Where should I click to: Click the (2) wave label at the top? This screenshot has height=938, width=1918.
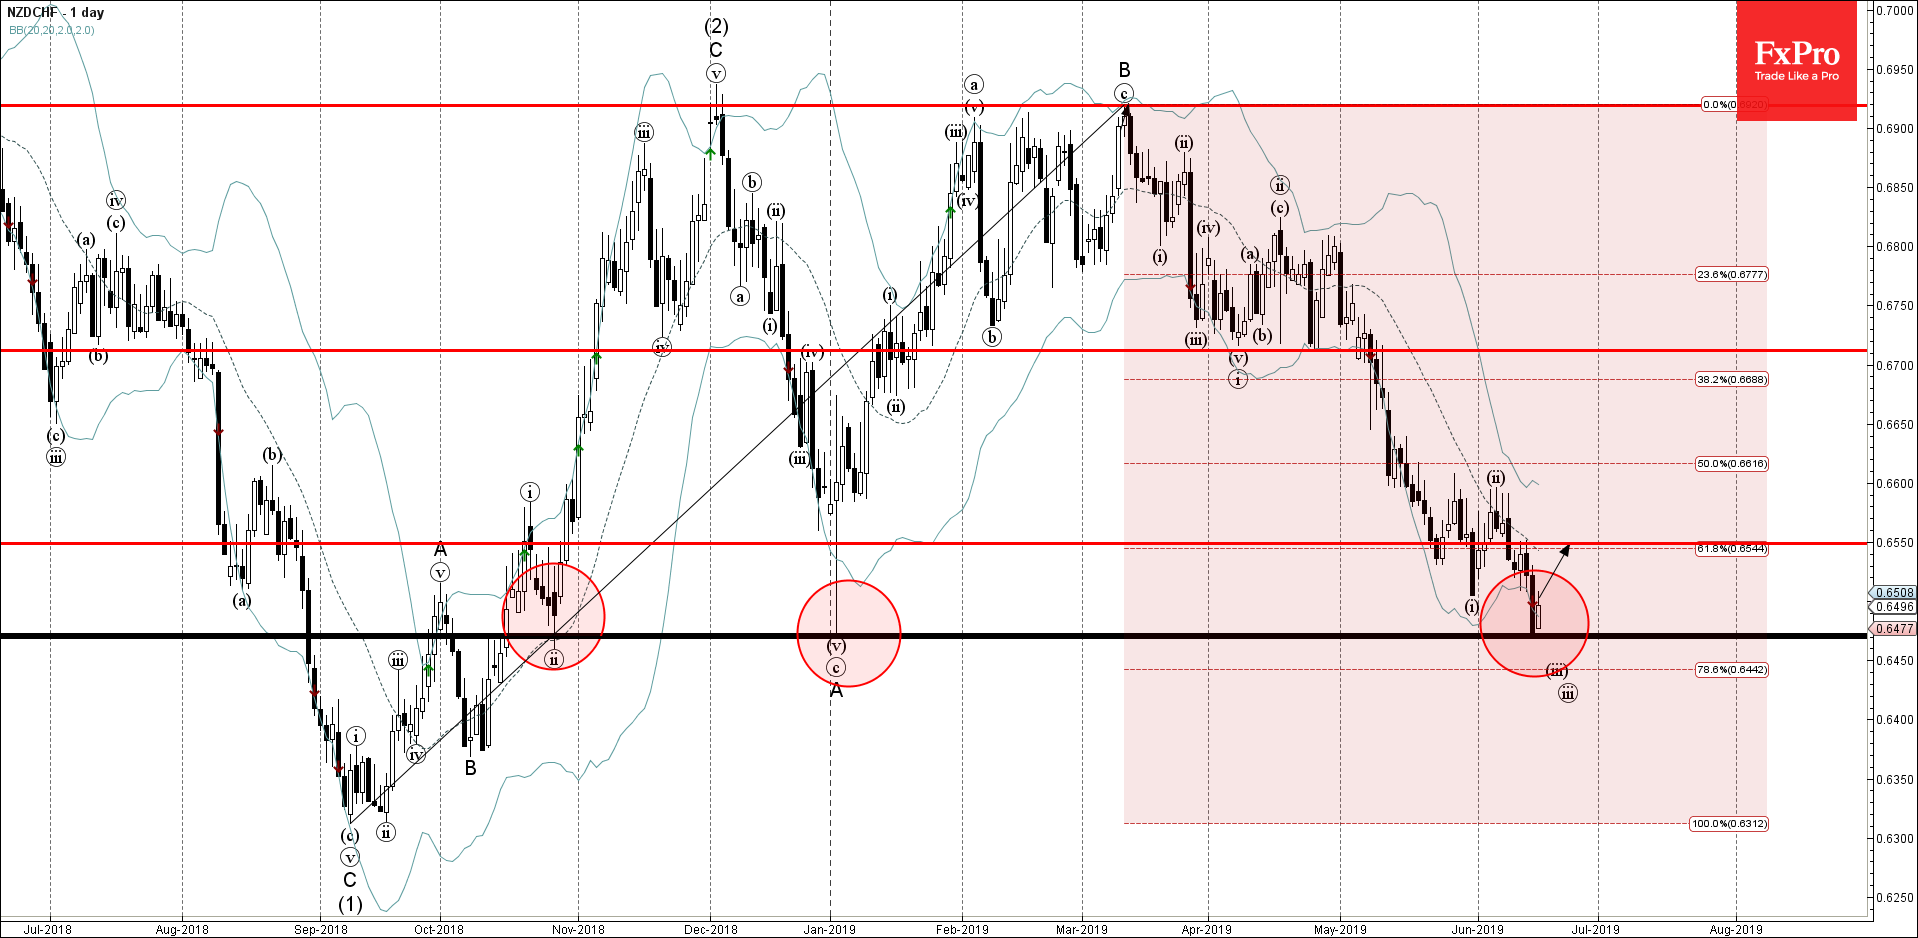pyautogui.click(x=716, y=26)
